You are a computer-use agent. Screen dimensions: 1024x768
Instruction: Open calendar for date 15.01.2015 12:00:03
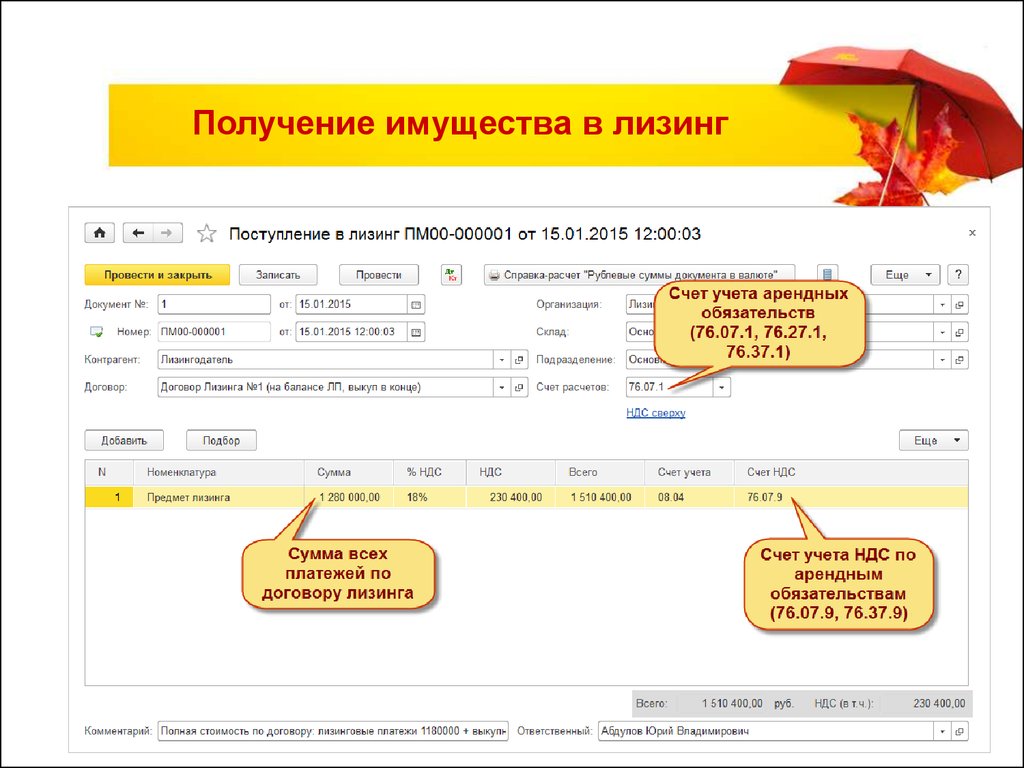416,332
